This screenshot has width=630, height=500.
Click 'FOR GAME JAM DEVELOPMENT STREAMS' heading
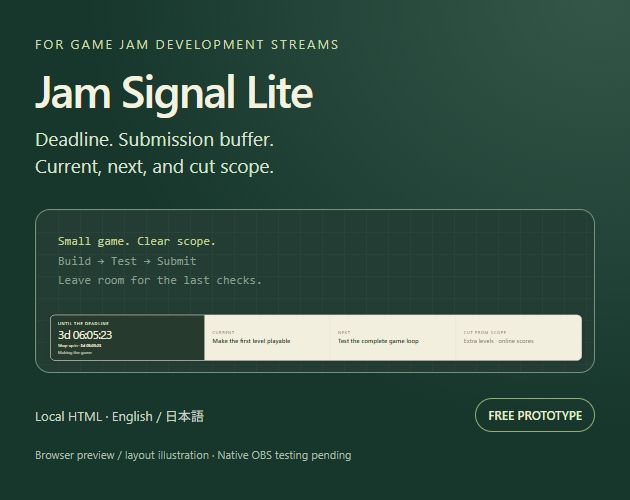coord(187,45)
